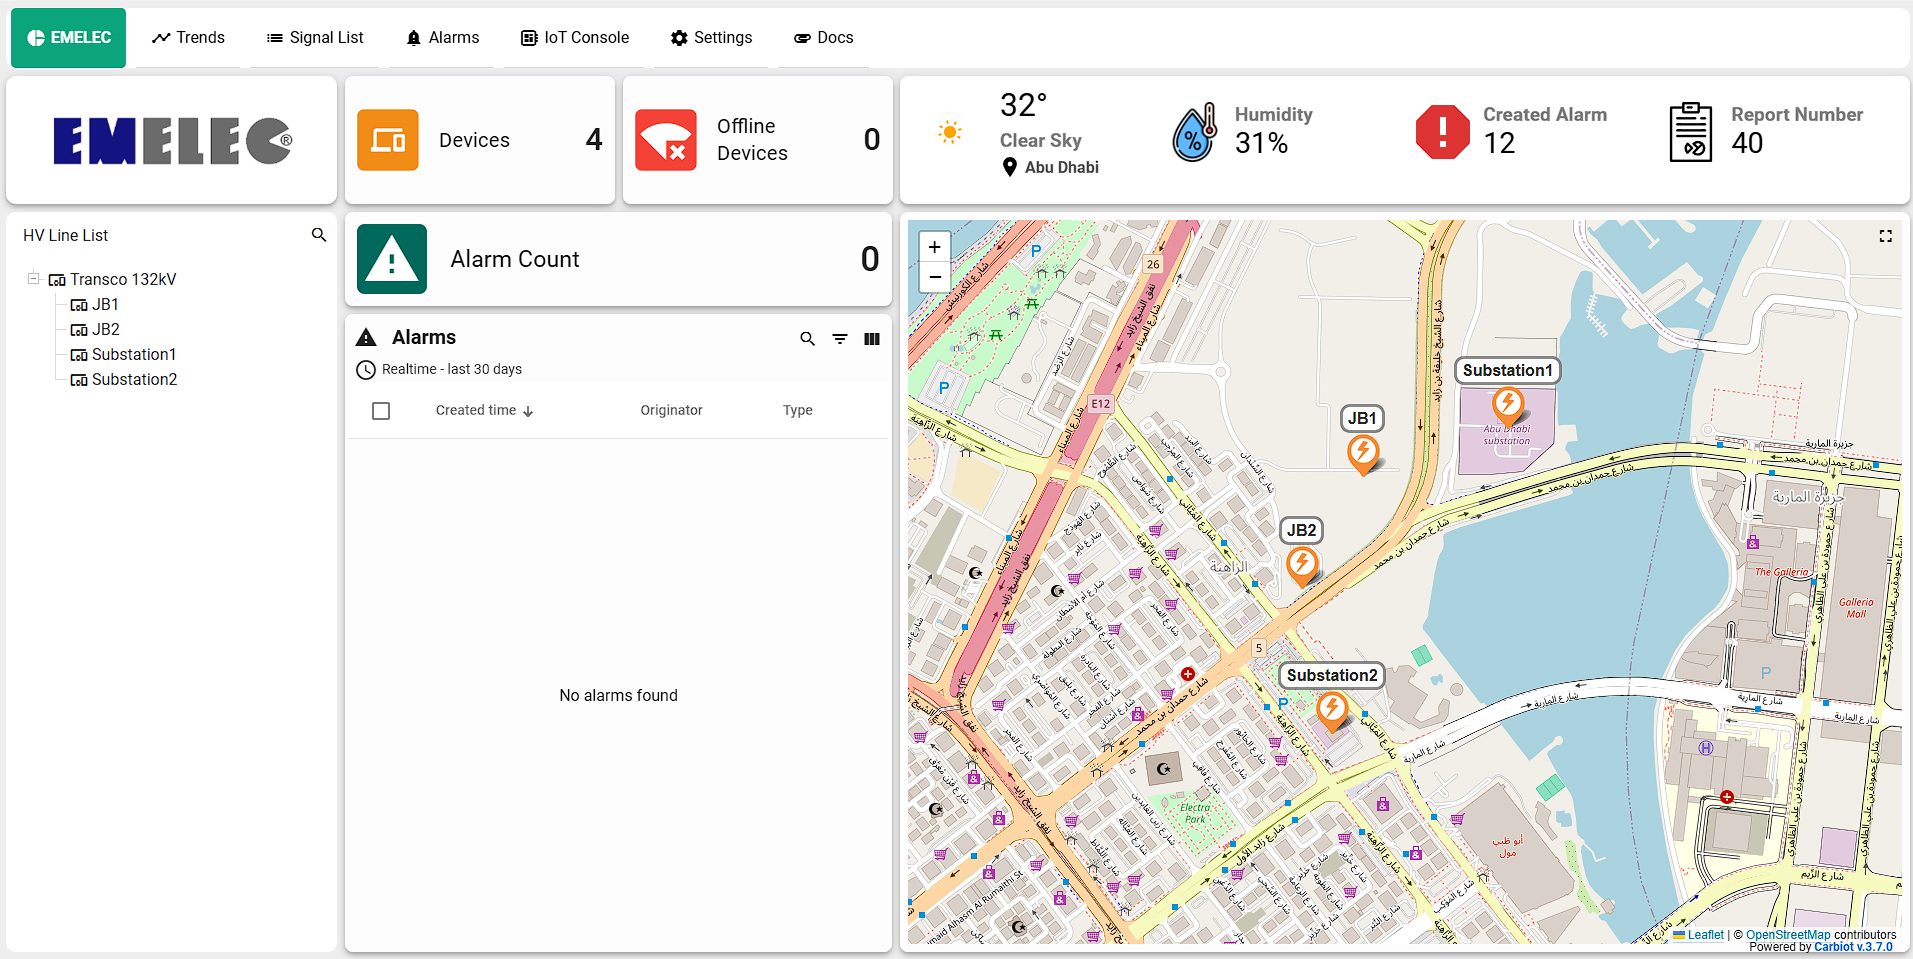Open the Alarms column display icon
The height and width of the screenshot is (959, 1913).
click(872, 339)
